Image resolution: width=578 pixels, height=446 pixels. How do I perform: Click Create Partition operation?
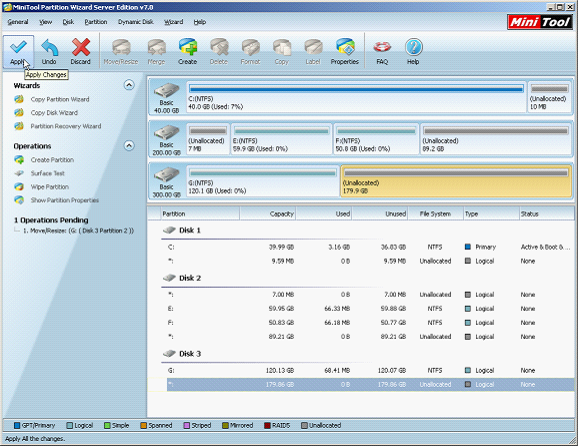[52, 160]
